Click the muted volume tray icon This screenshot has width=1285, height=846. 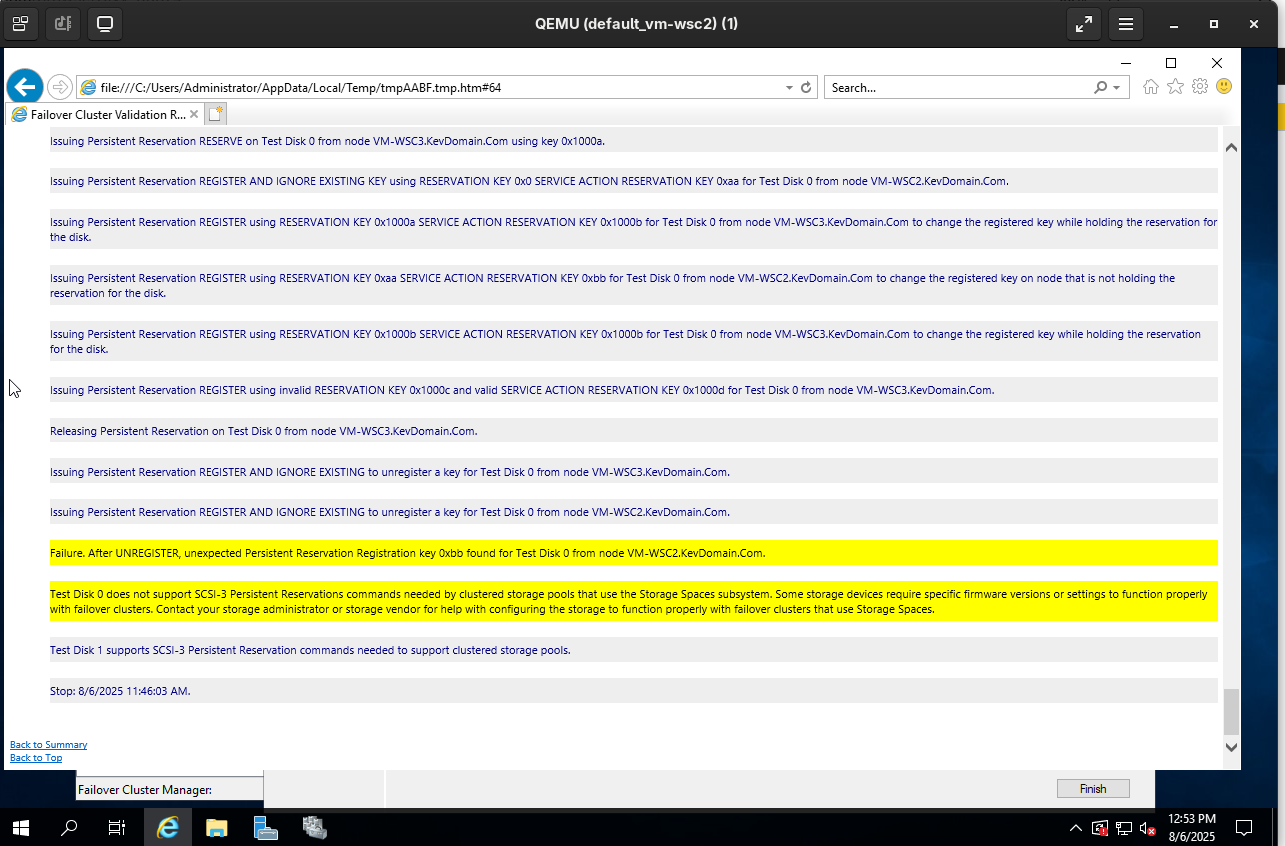(1149, 829)
